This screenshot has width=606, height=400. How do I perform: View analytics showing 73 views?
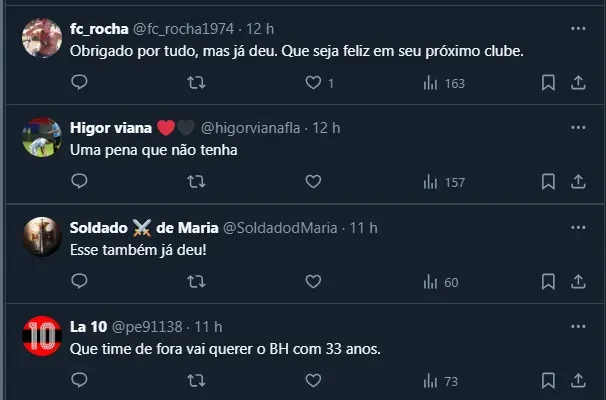(441, 380)
